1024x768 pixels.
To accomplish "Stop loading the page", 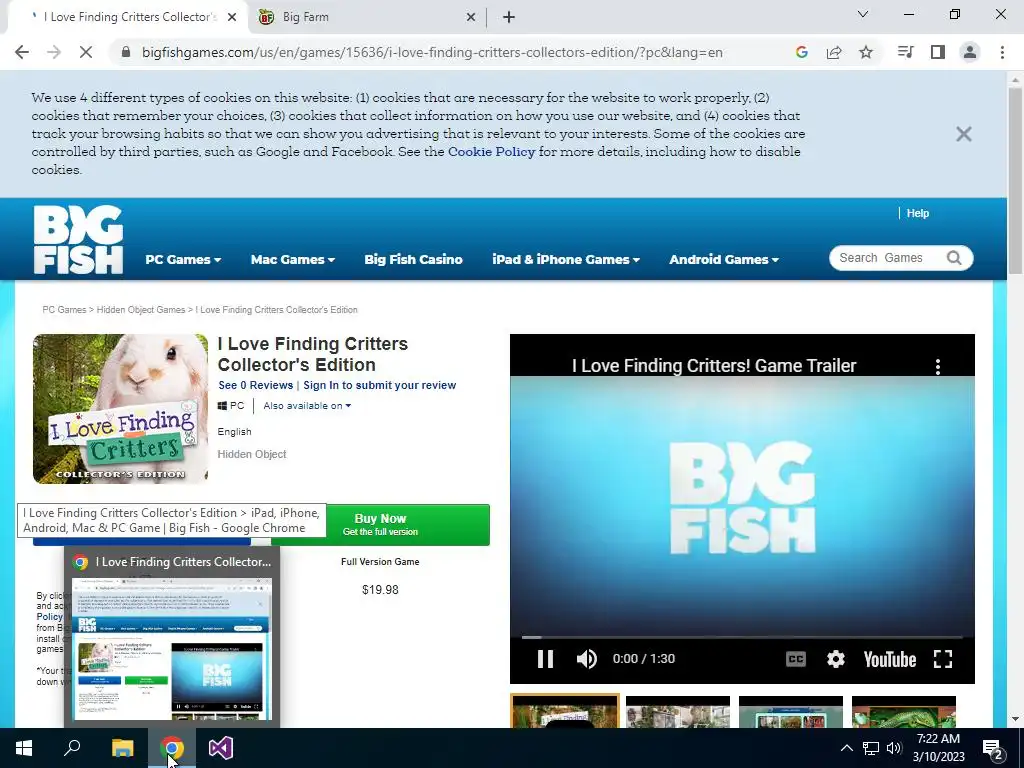I will [x=86, y=52].
